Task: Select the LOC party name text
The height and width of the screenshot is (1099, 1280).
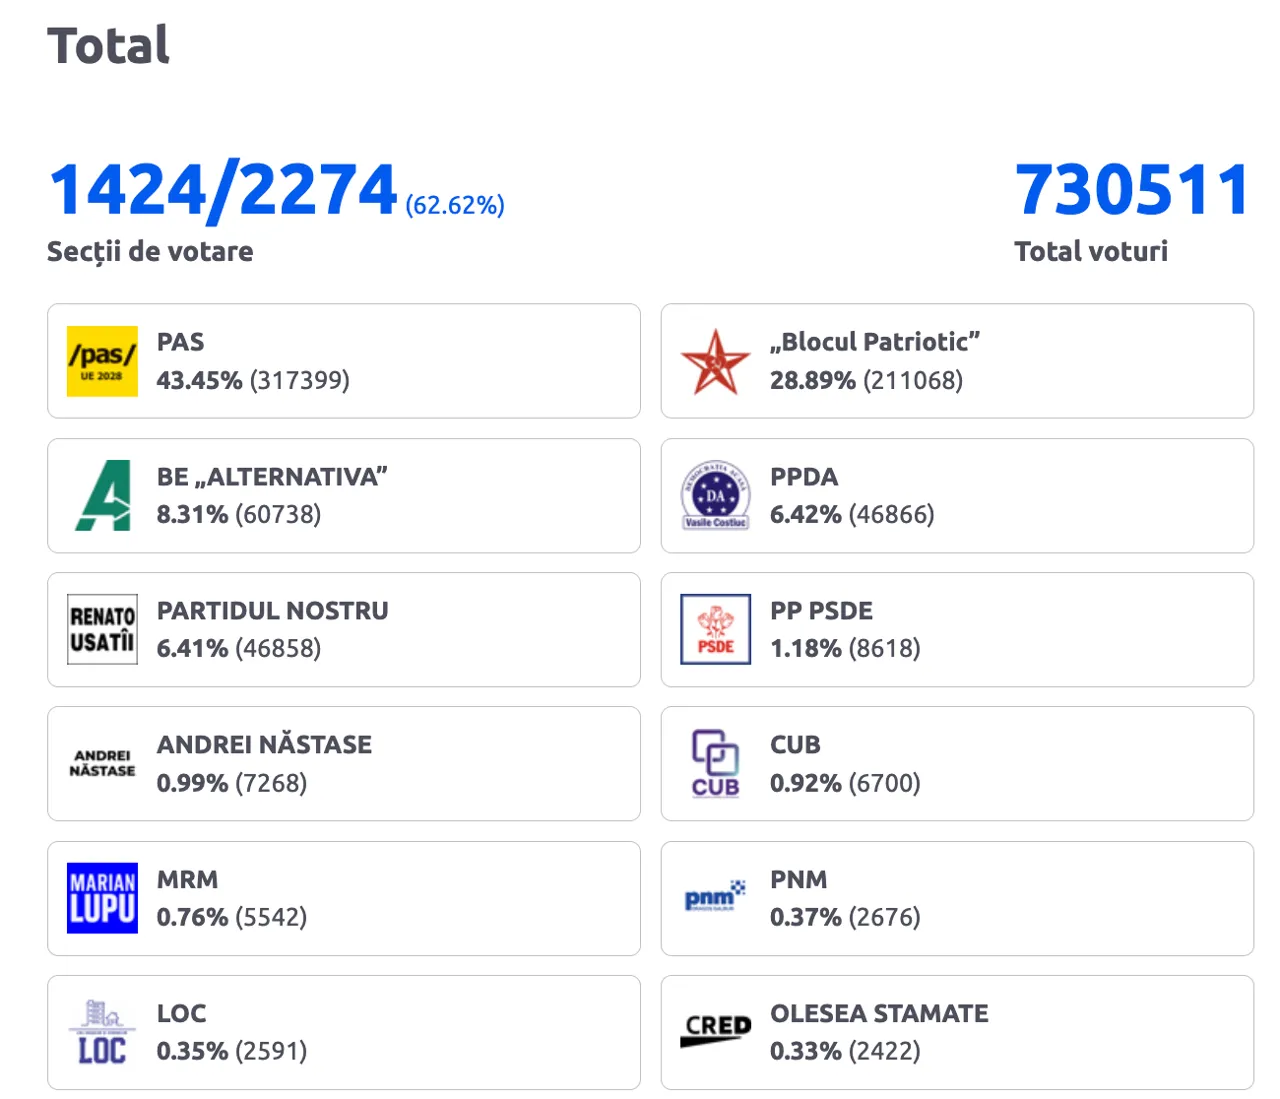Action: pos(181,1013)
